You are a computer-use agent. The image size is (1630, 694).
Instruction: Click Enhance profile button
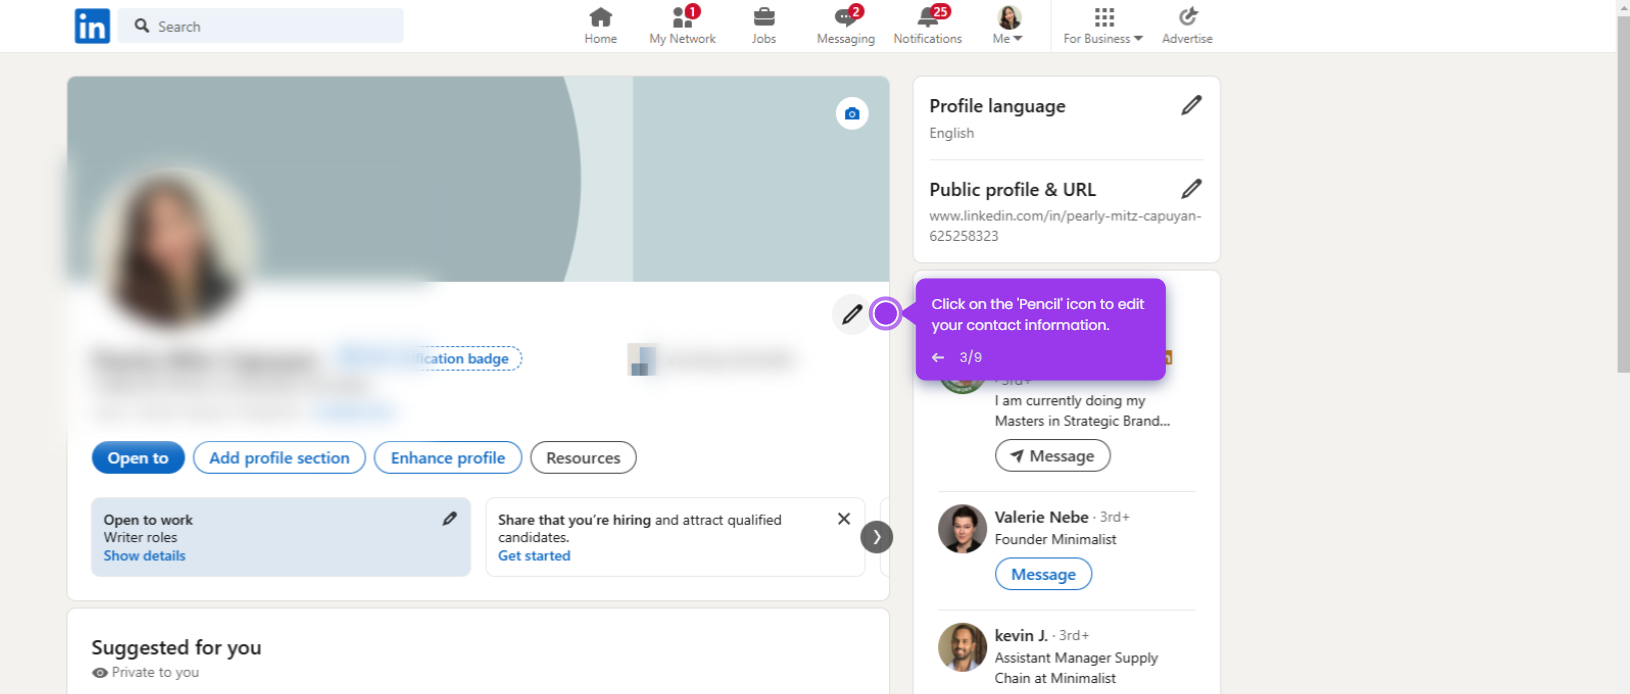coord(448,458)
